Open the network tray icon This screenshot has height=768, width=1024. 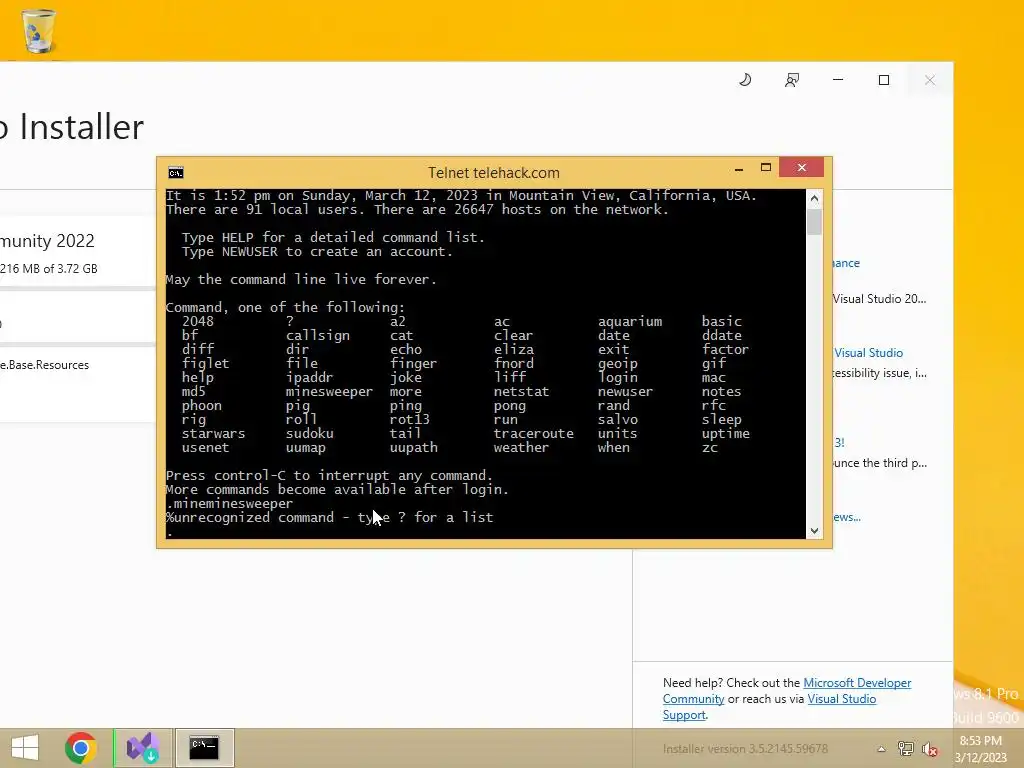point(906,748)
